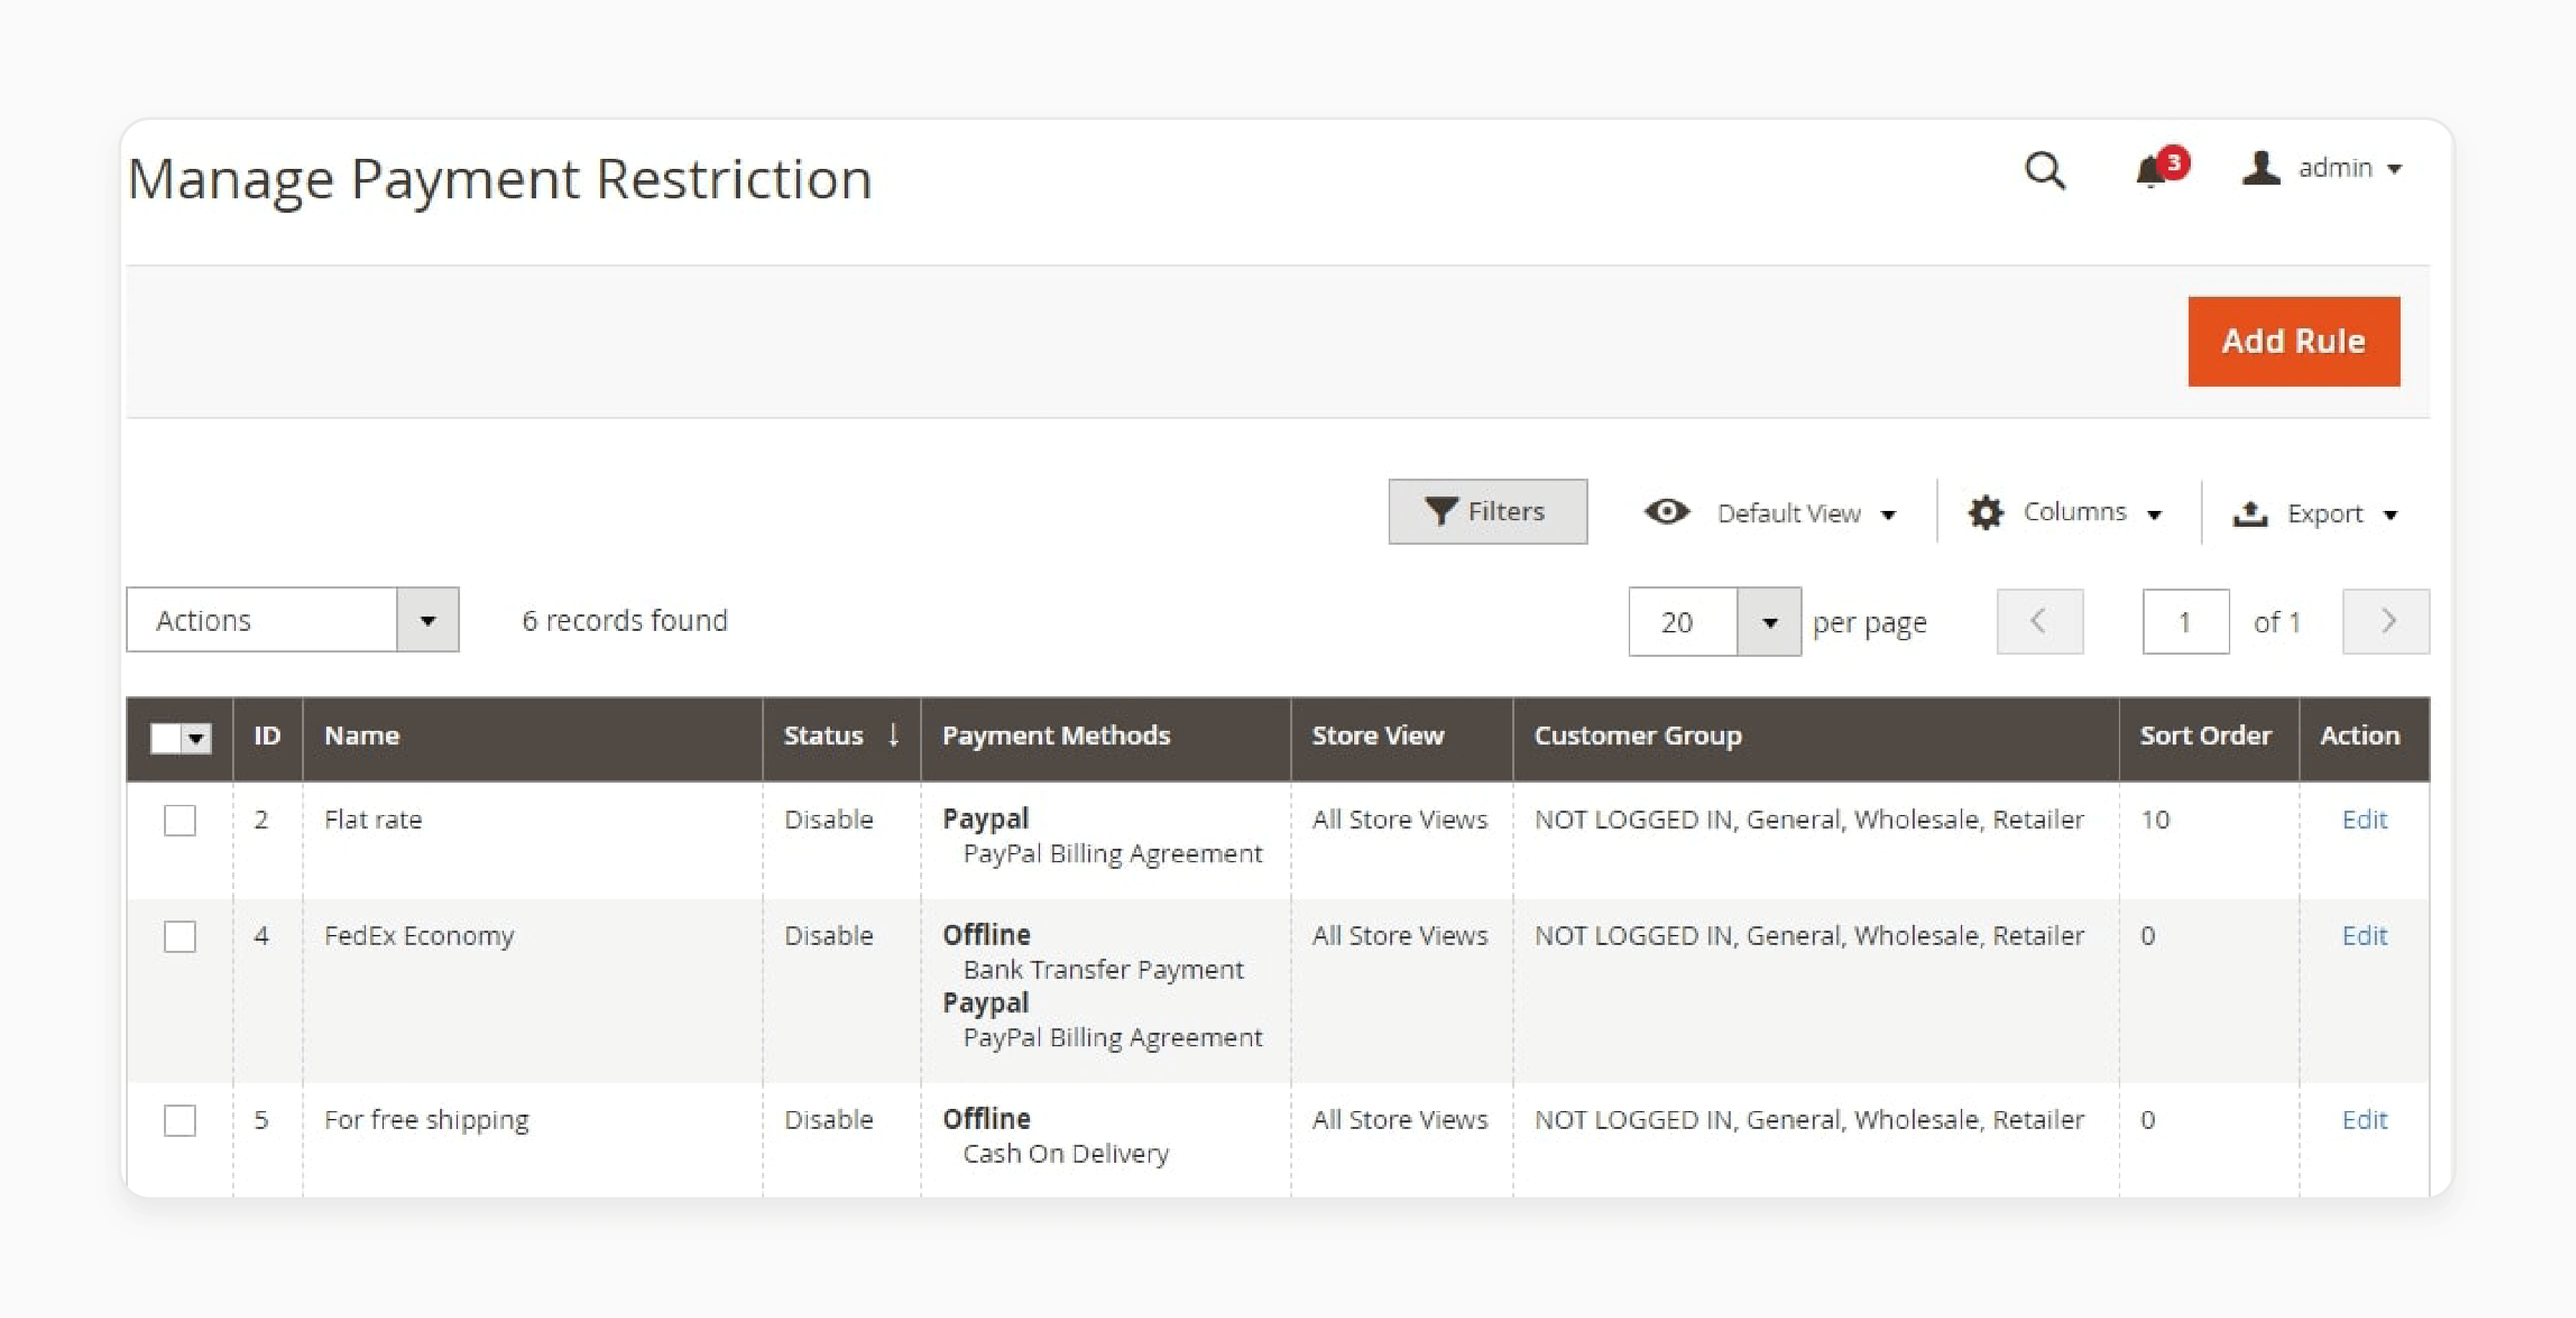This screenshot has height=1318, width=2576.
Task: Click the 20 per page value field
Action: 1682,622
